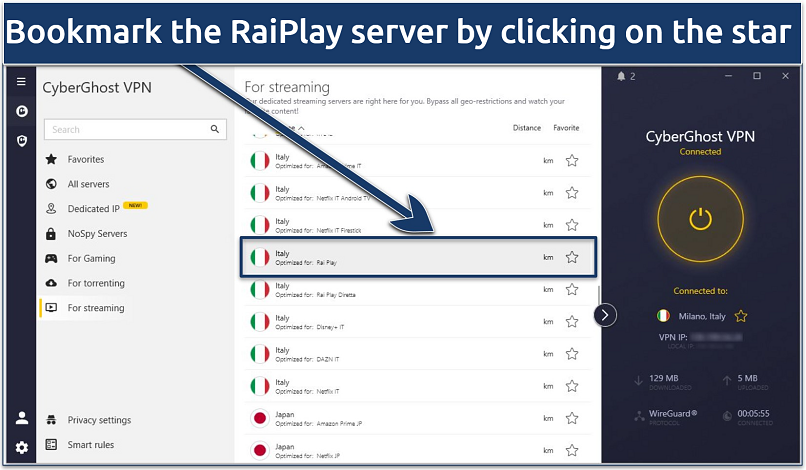This screenshot has height=470, width=806.
Task: Open For Gaming servers
Action: pos(91,259)
